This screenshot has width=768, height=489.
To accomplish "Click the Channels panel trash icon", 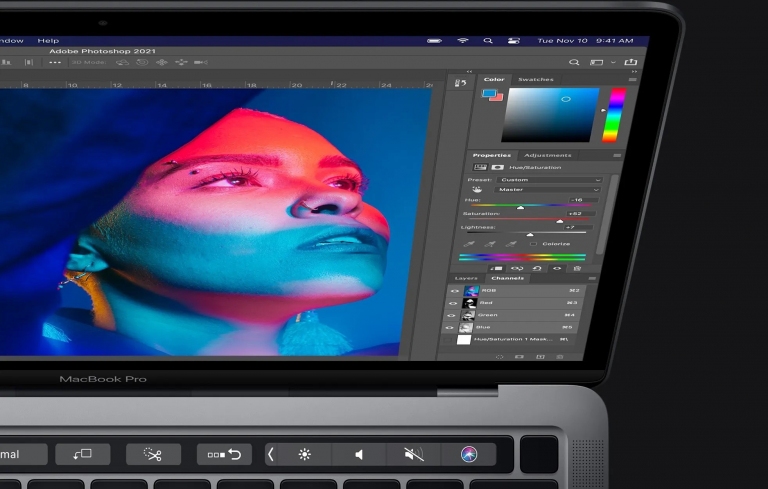I will (559, 357).
